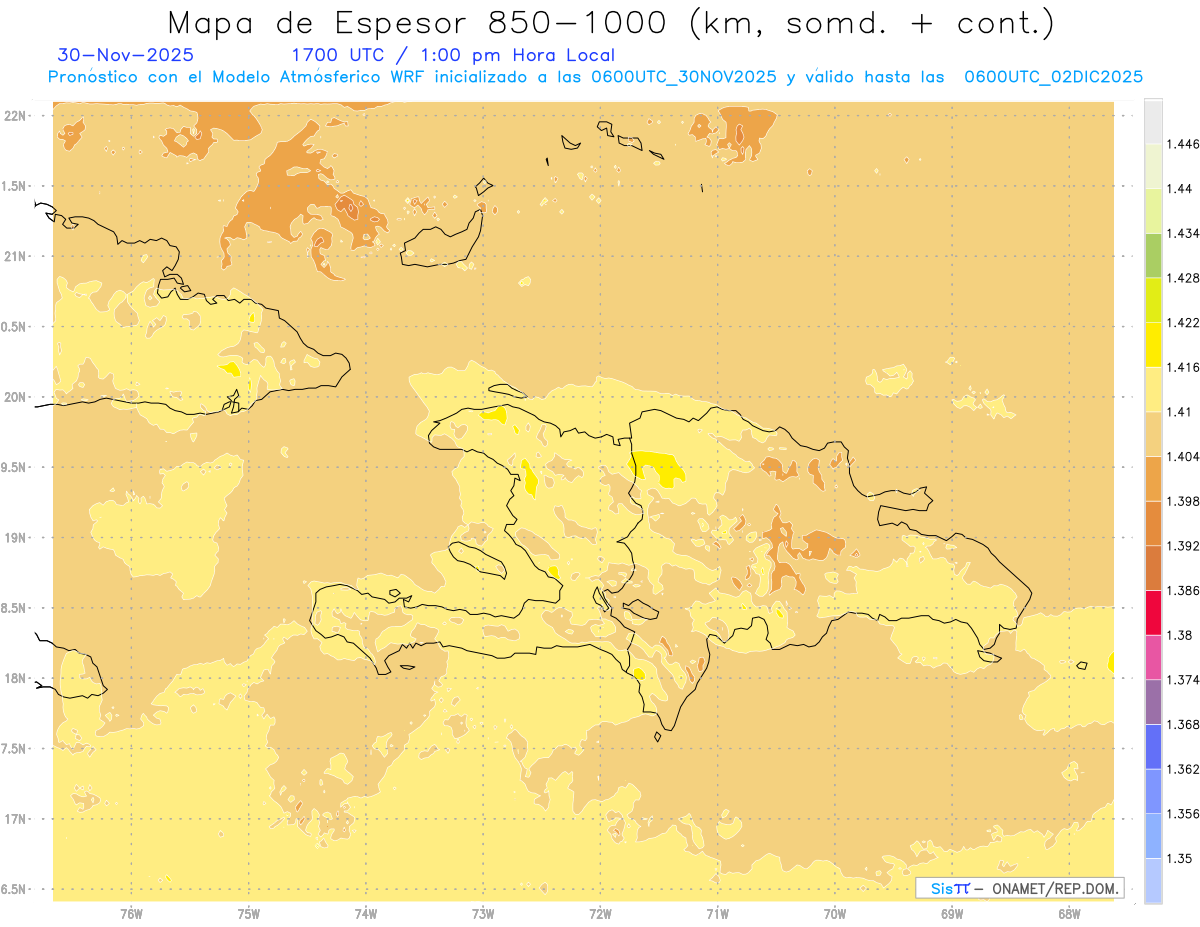The image size is (1200, 927).
Task: Click the legend value '1.404'
Action: (1183, 457)
